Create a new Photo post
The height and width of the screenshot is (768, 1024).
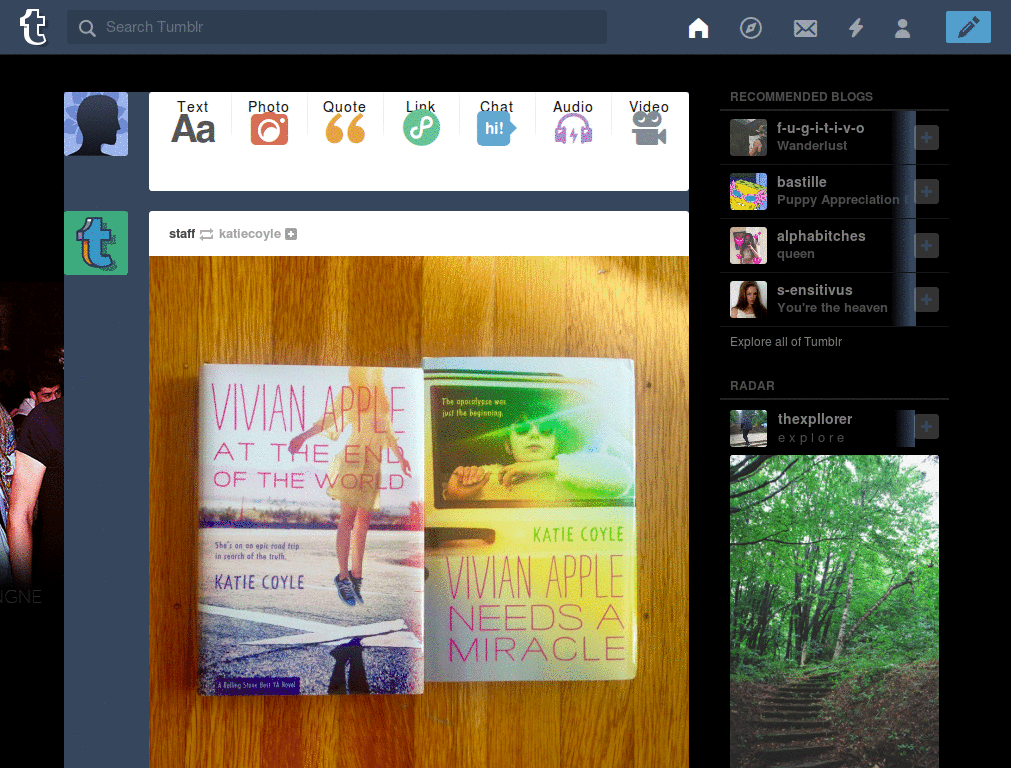pos(268,122)
